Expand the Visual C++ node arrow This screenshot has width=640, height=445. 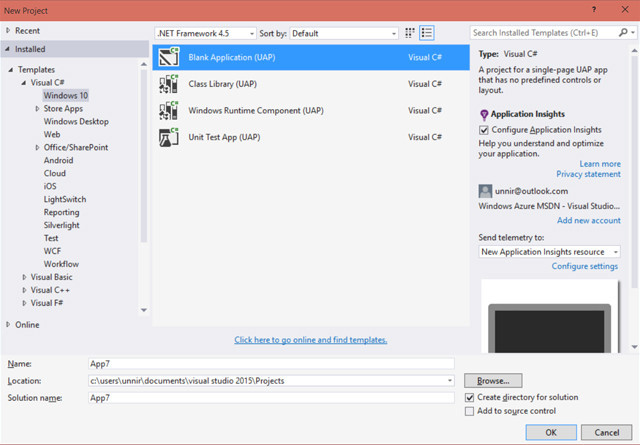click(24, 290)
